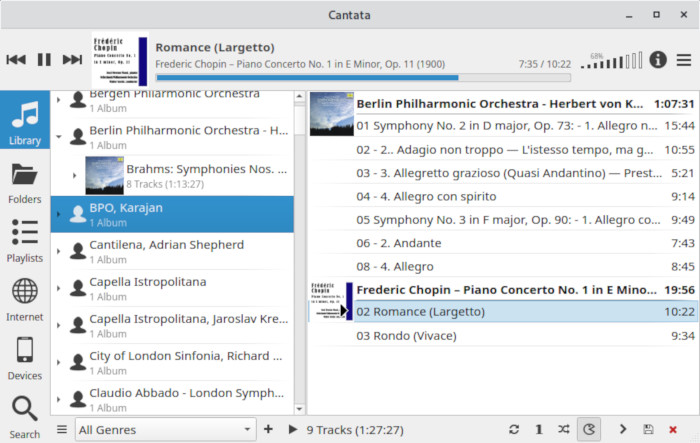Pause the playing song
Screen dimensions: 700x443
click(44, 59)
